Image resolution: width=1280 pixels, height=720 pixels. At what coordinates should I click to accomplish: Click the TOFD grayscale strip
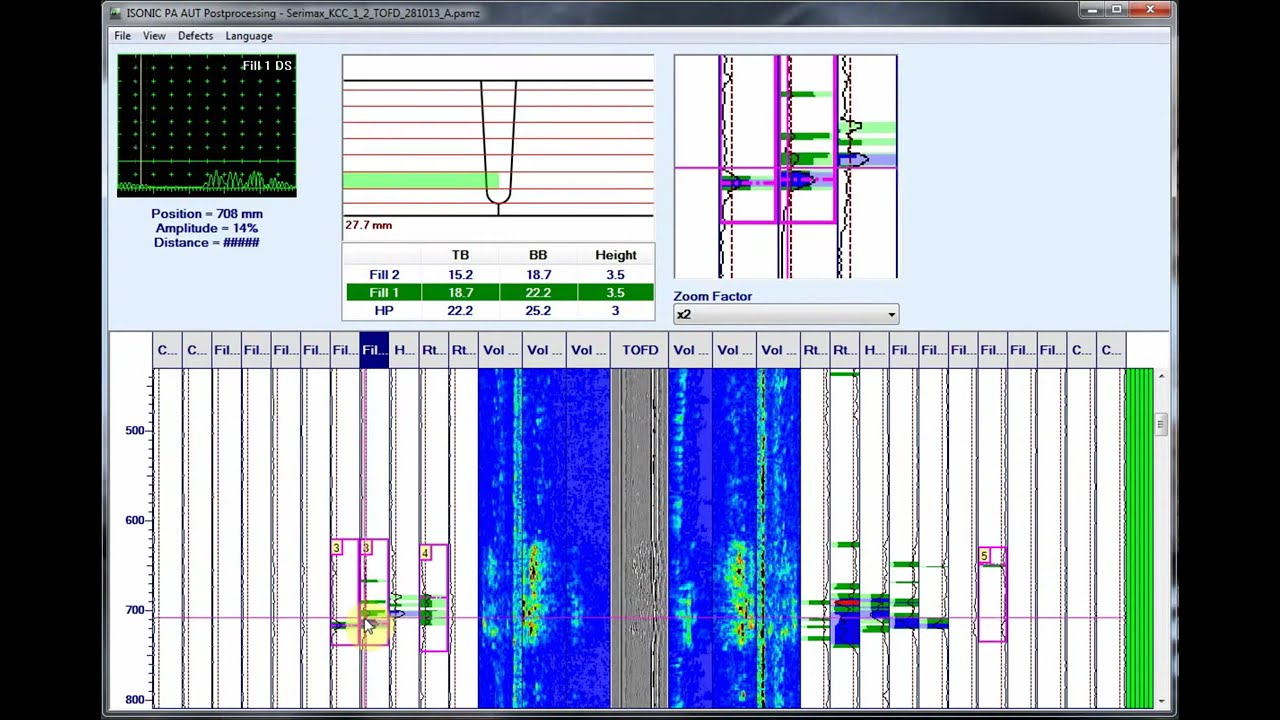pos(640,538)
